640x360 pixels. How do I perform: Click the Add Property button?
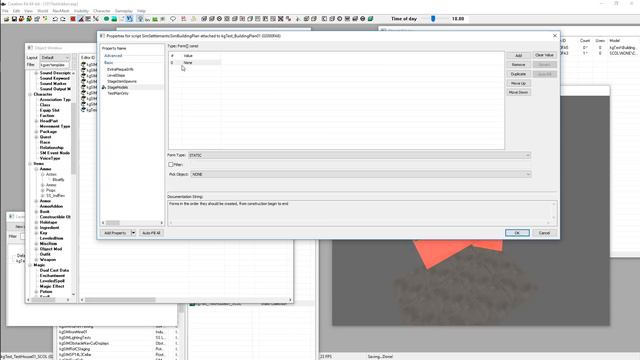[x=116, y=233]
